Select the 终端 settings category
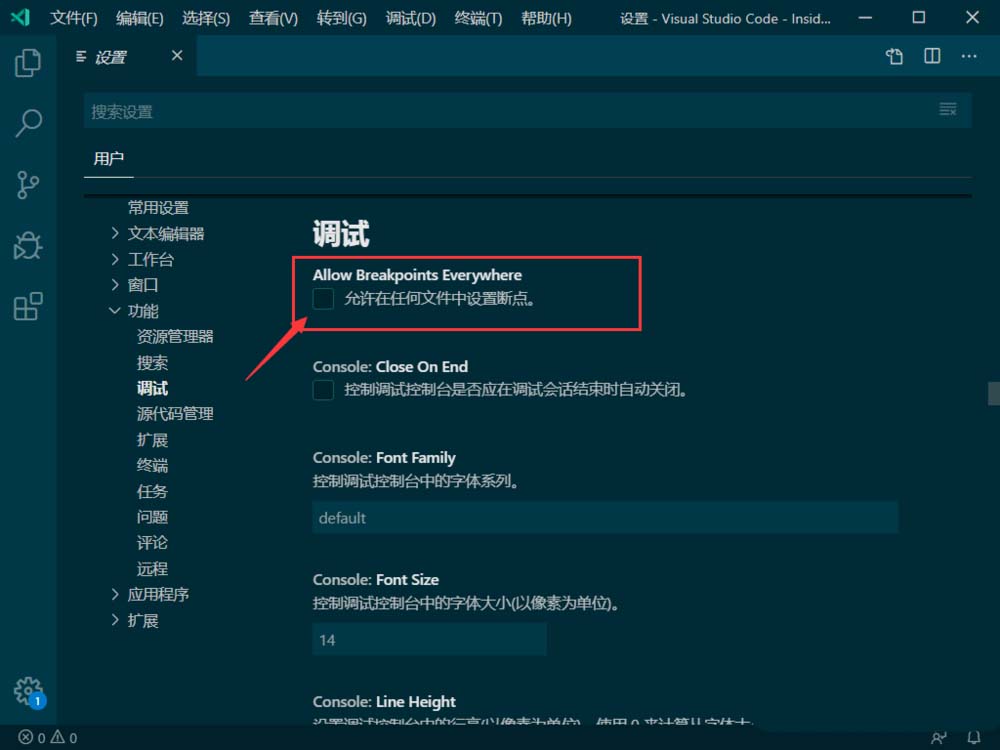 click(x=151, y=465)
